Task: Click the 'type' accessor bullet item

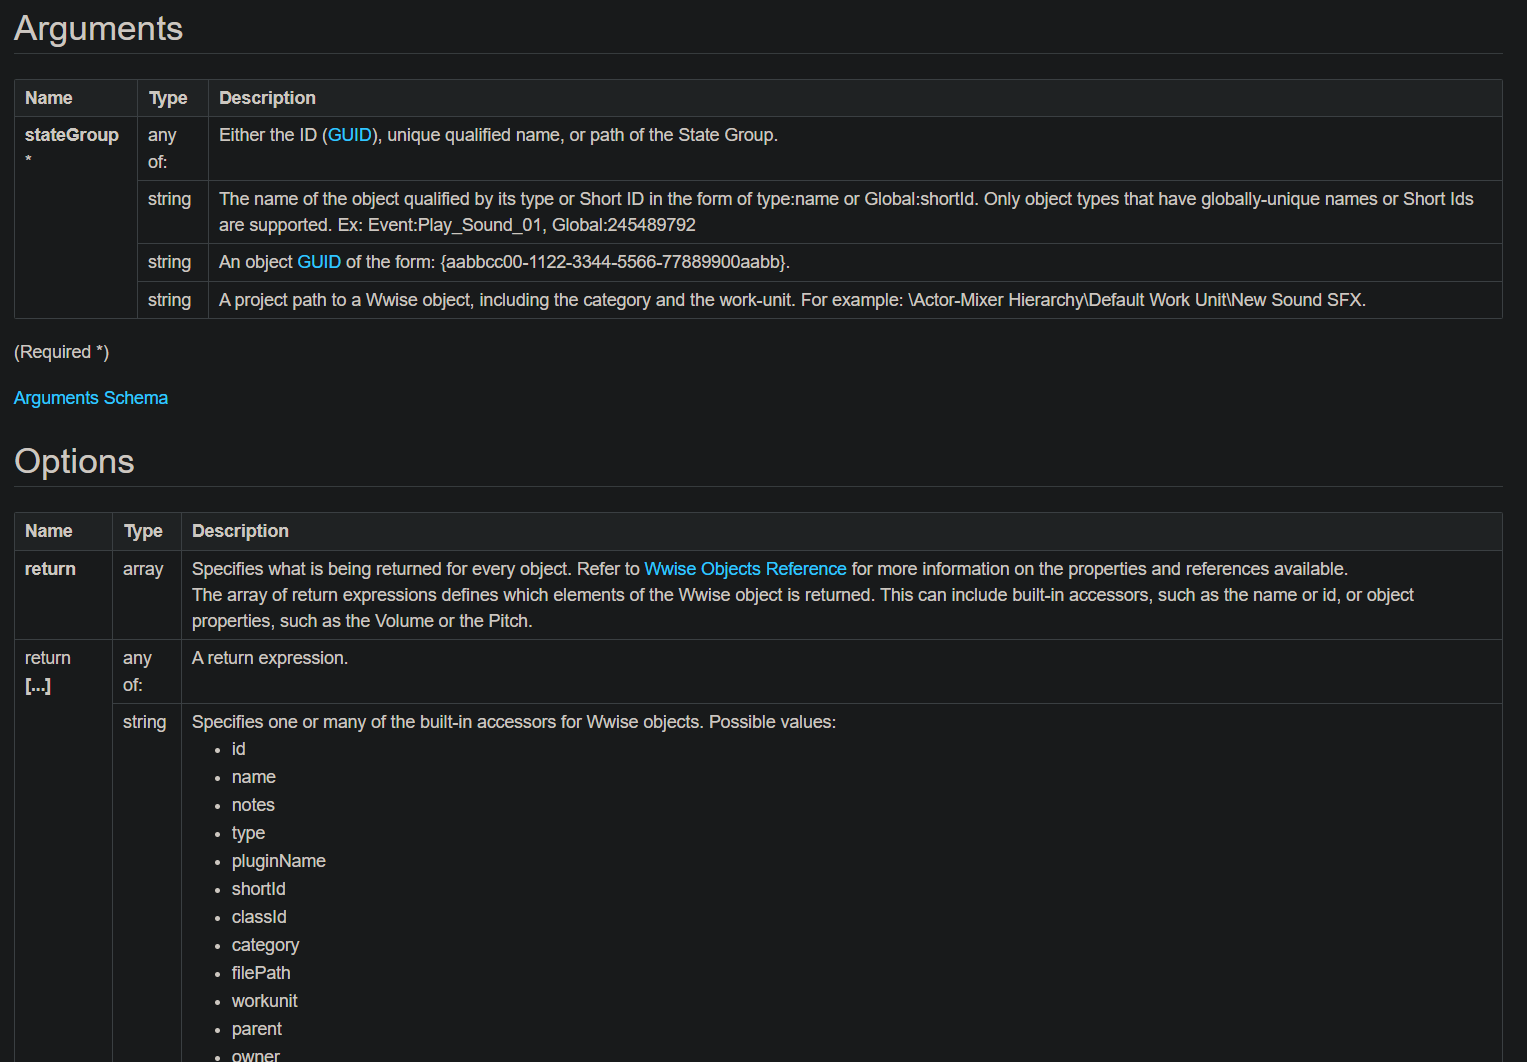Action: point(248,833)
